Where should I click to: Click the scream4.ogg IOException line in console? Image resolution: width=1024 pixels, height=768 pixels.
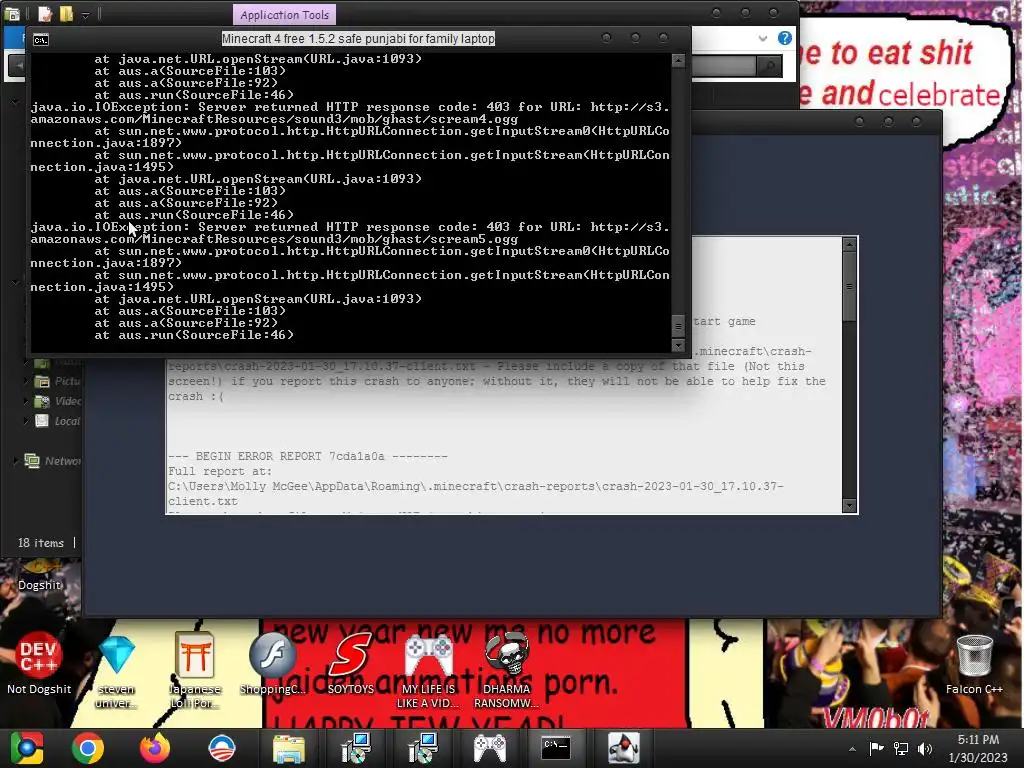coord(350,113)
